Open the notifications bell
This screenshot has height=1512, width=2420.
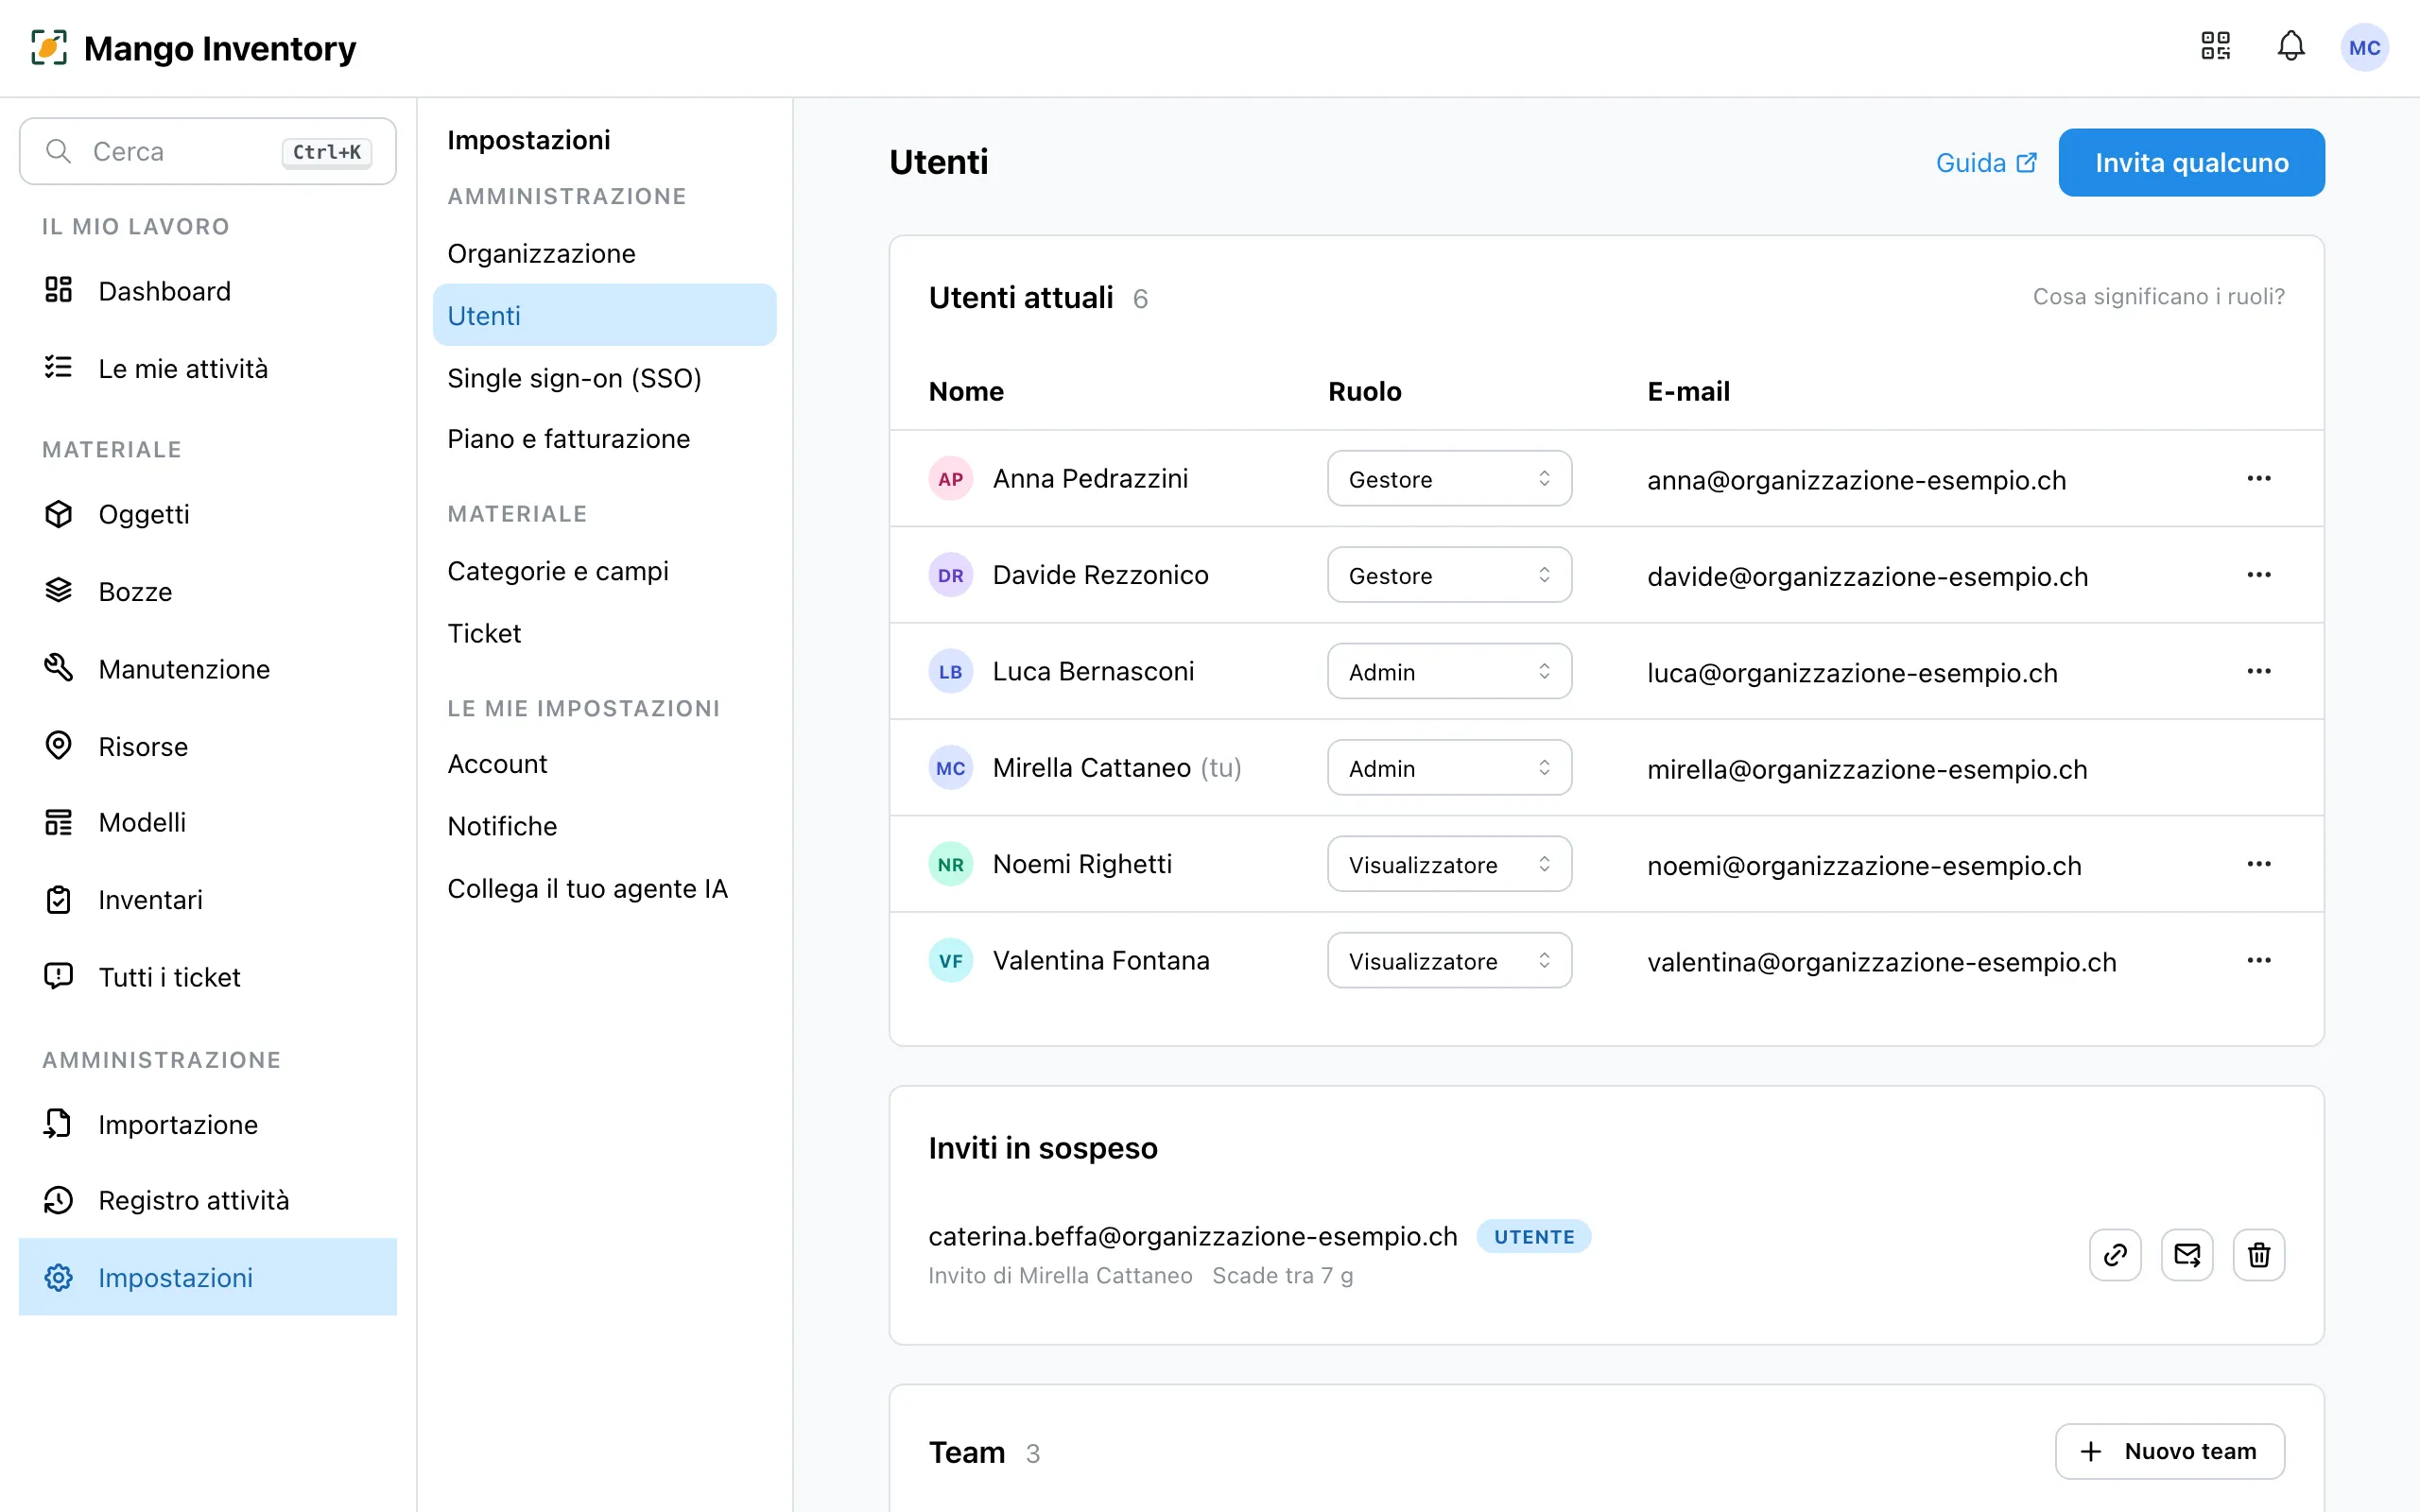[x=2290, y=47]
